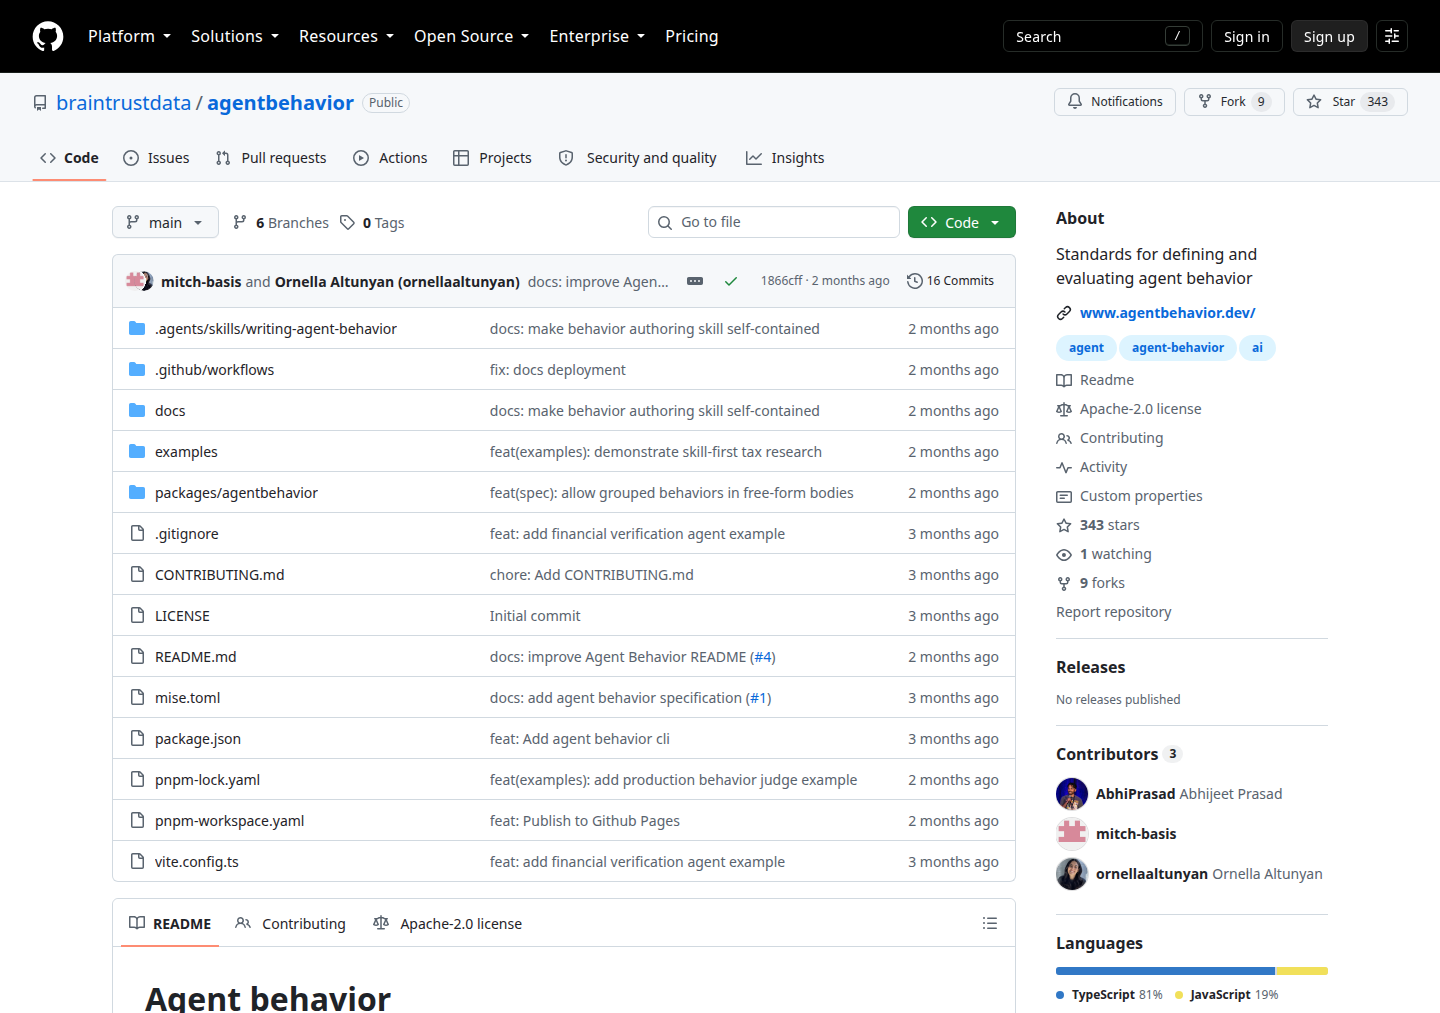Screen dimensions: 1440x1013
Task: Open the main branch selector dropdown
Action: point(165,222)
